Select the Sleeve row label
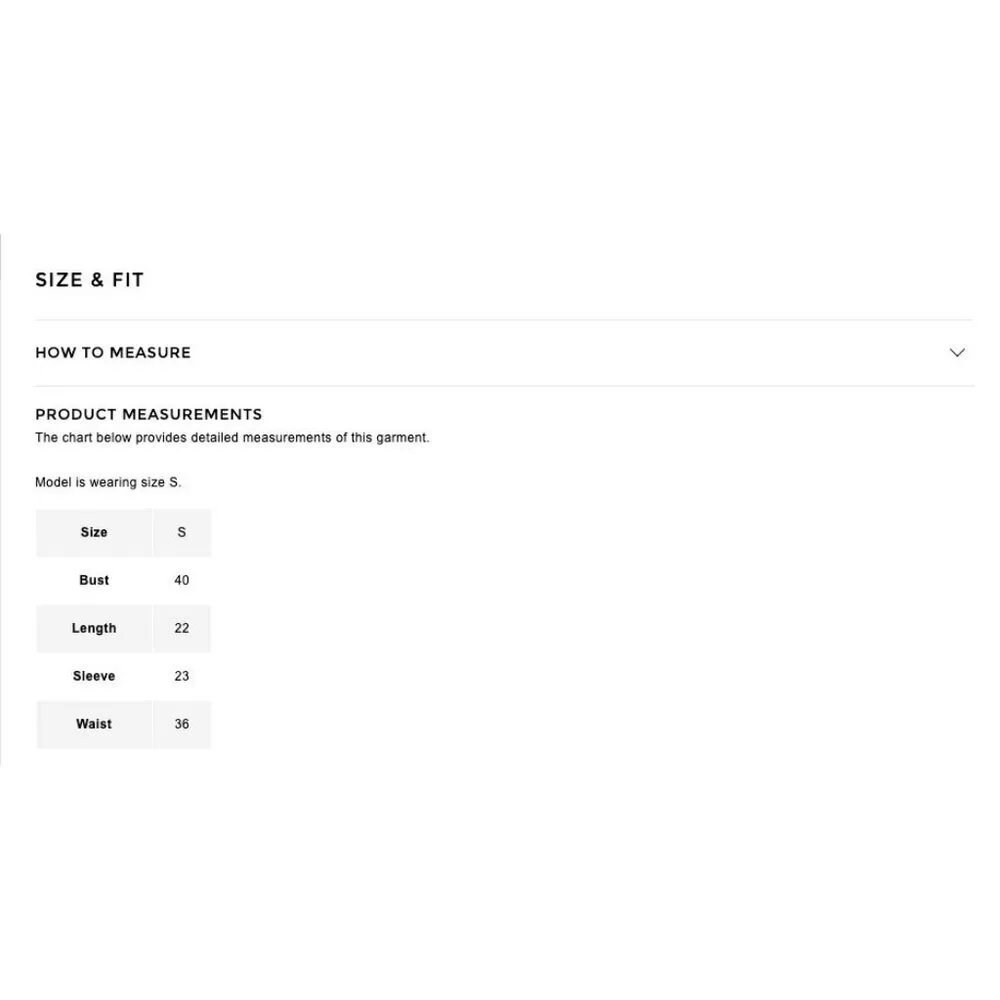Image resolution: width=1000 pixels, height=1000 pixels. click(94, 677)
